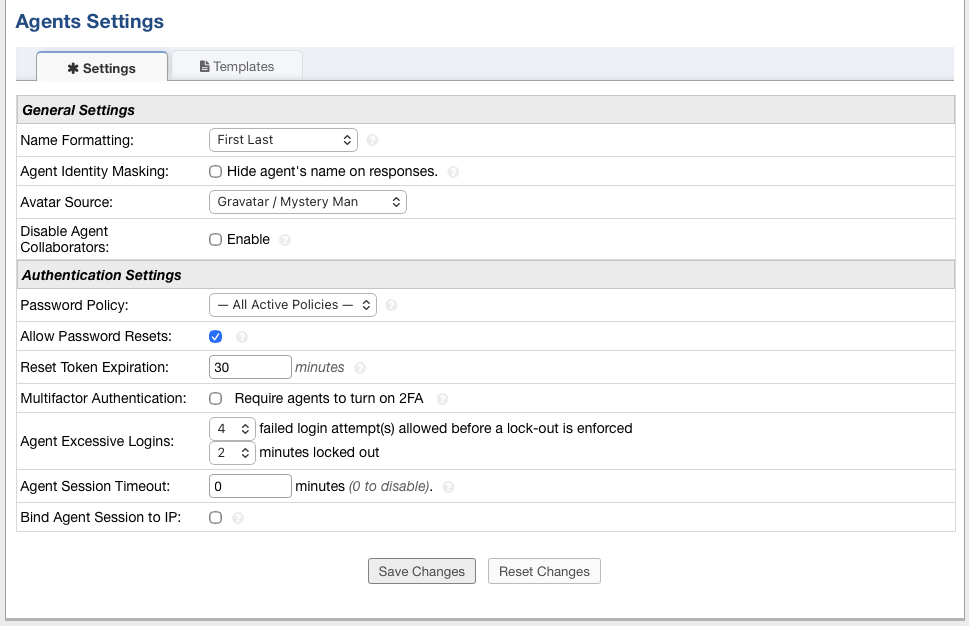The width and height of the screenshot is (969, 626).
Task: Click help icon next to Bind Agent Session to IP
Action: (x=238, y=518)
